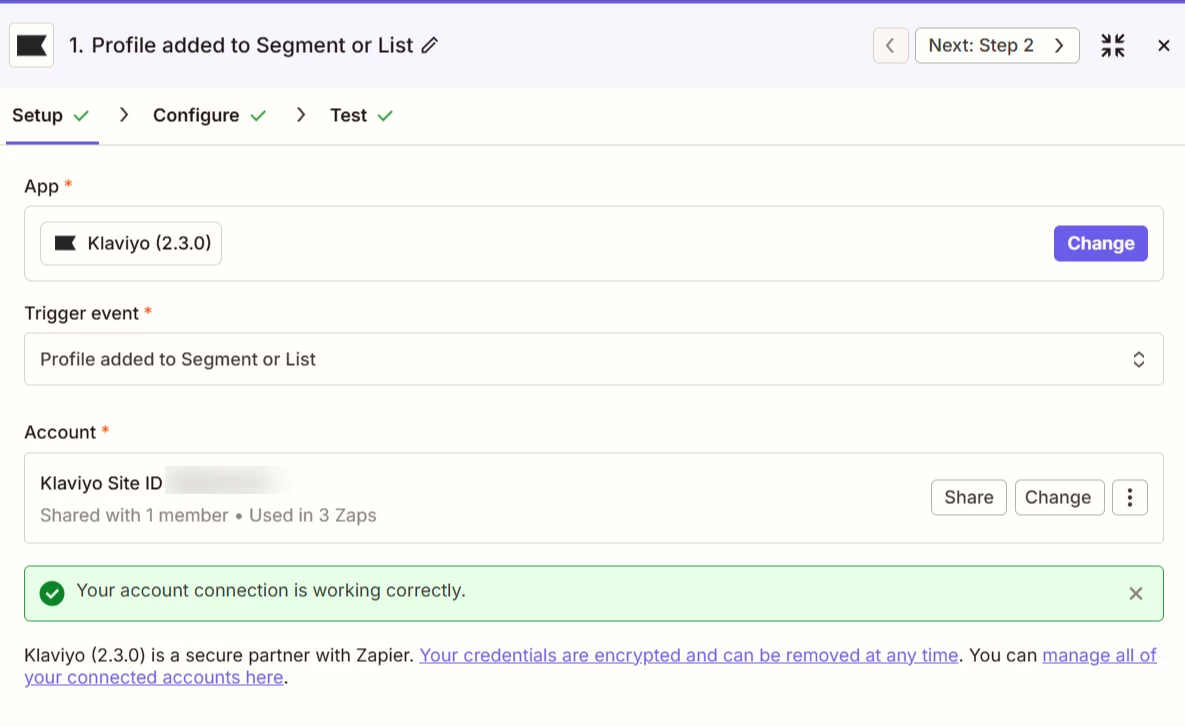Share the Klaviyo account
Viewport: 1185px width, 727px height.
tap(968, 497)
